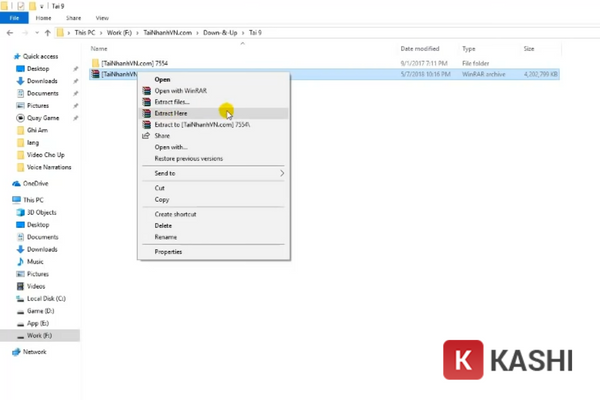Select the Music icon under This PC
This screenshot has height=400, width=600.
coord(20,261)
